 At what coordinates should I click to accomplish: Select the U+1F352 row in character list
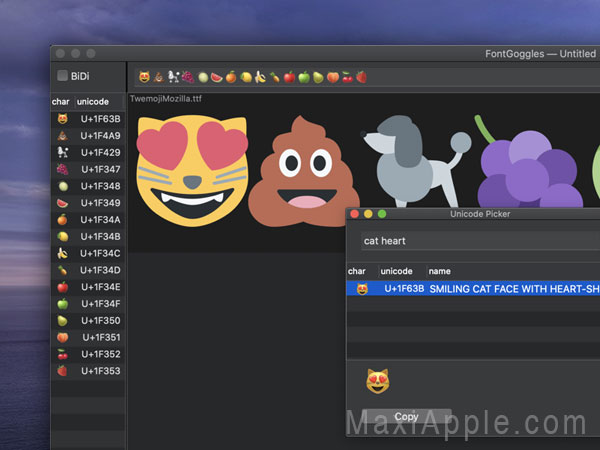point(88,354)
